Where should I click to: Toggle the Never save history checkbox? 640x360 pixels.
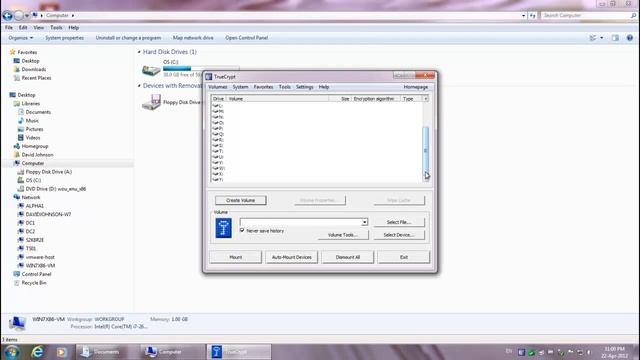point(242,231)
